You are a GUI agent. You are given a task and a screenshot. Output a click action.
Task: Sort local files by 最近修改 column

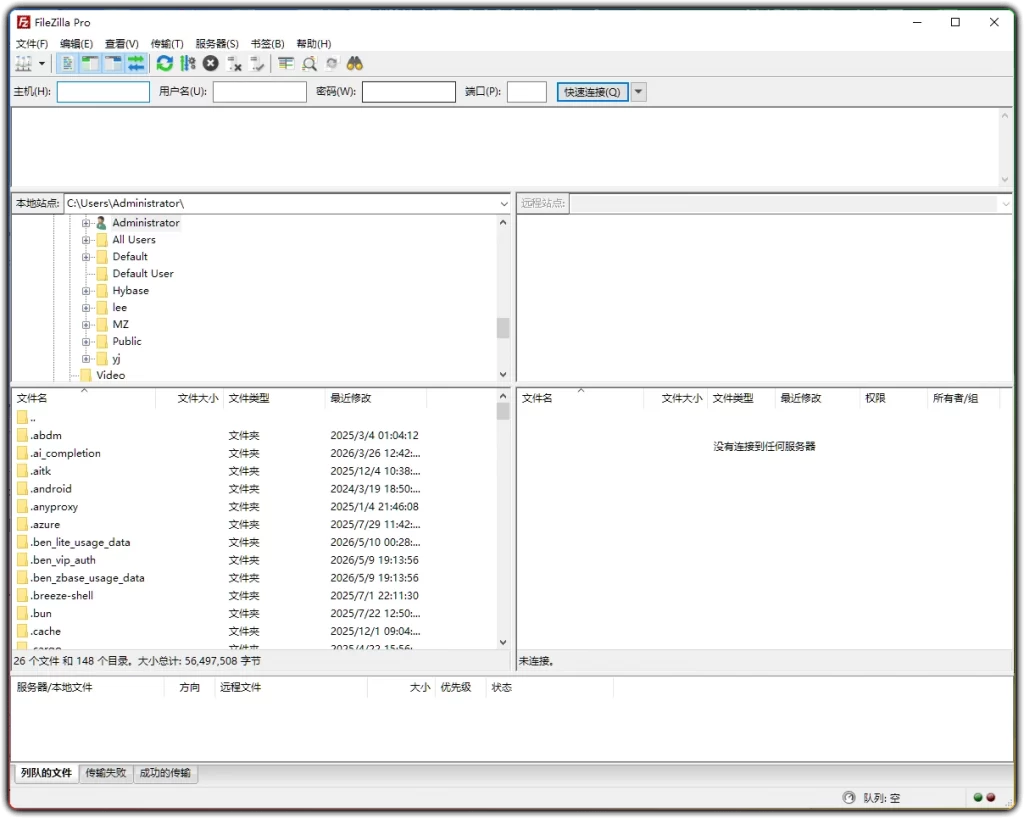point(376,398)
